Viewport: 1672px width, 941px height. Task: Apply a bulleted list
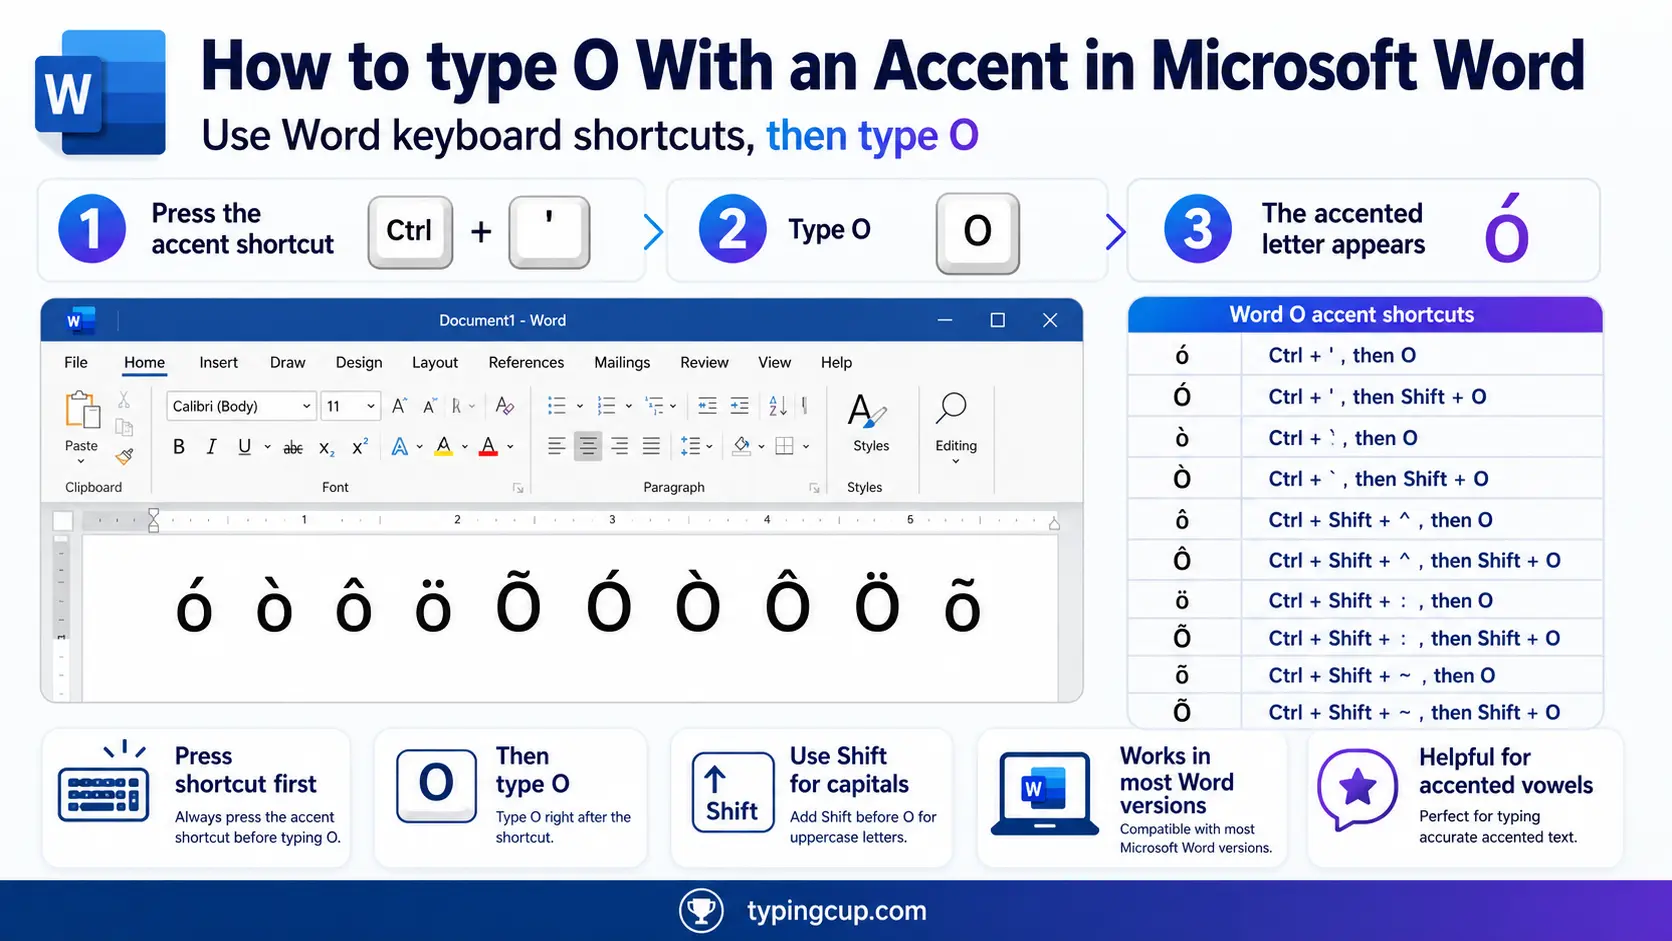pos(557,406)
